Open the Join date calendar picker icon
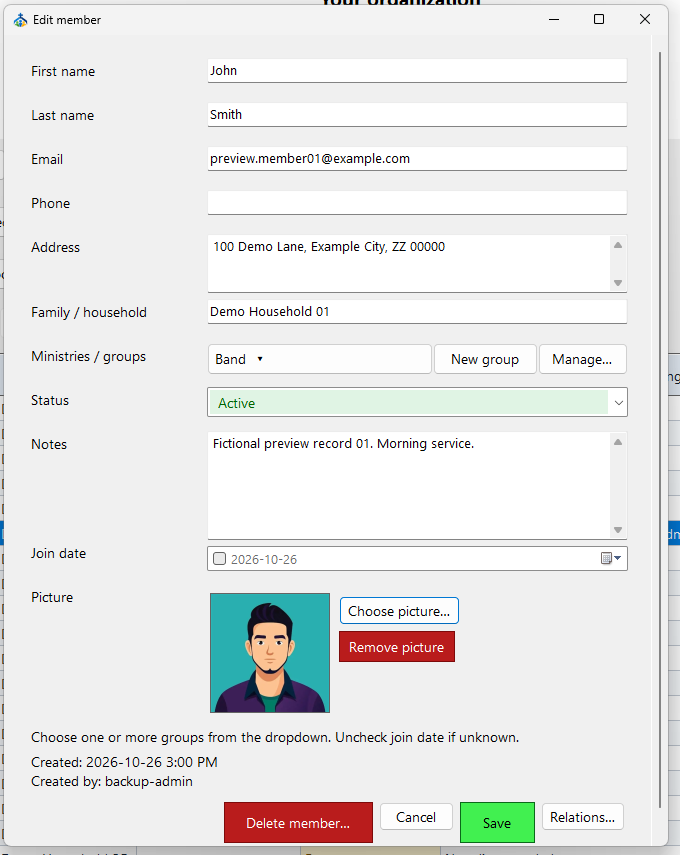 (x=611, y=558)
